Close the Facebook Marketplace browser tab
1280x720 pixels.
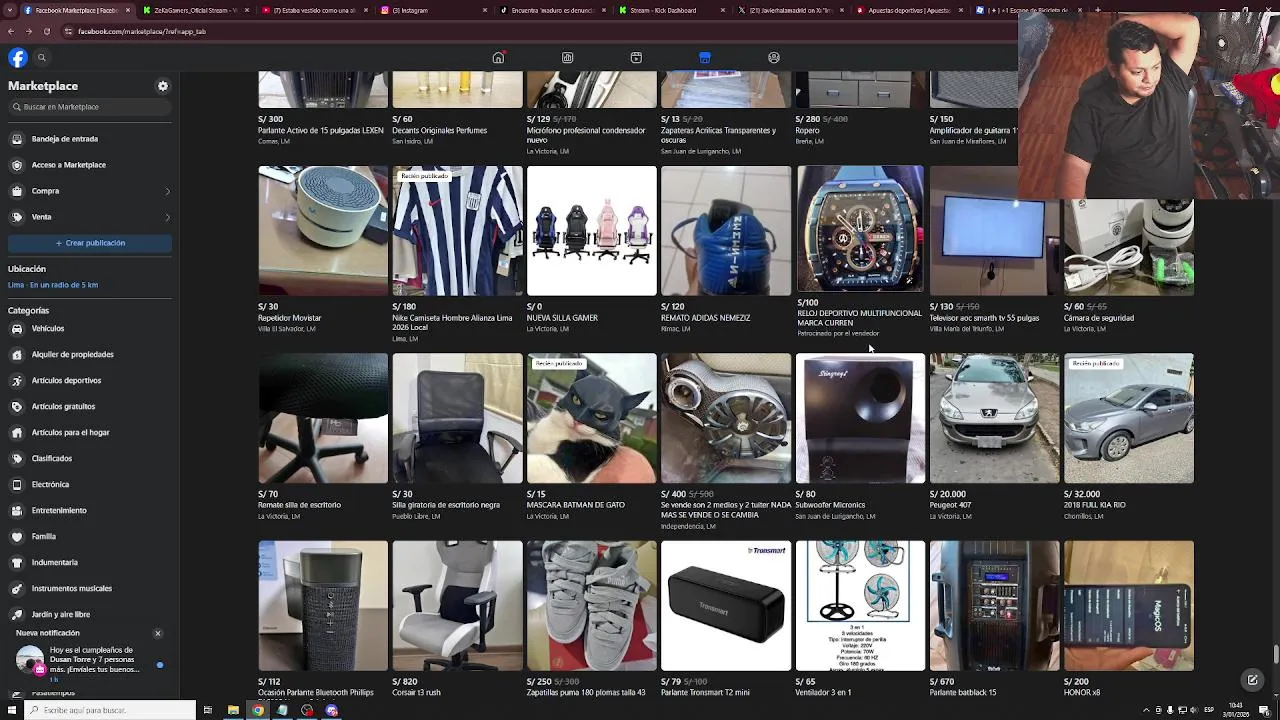coord(127,10)
